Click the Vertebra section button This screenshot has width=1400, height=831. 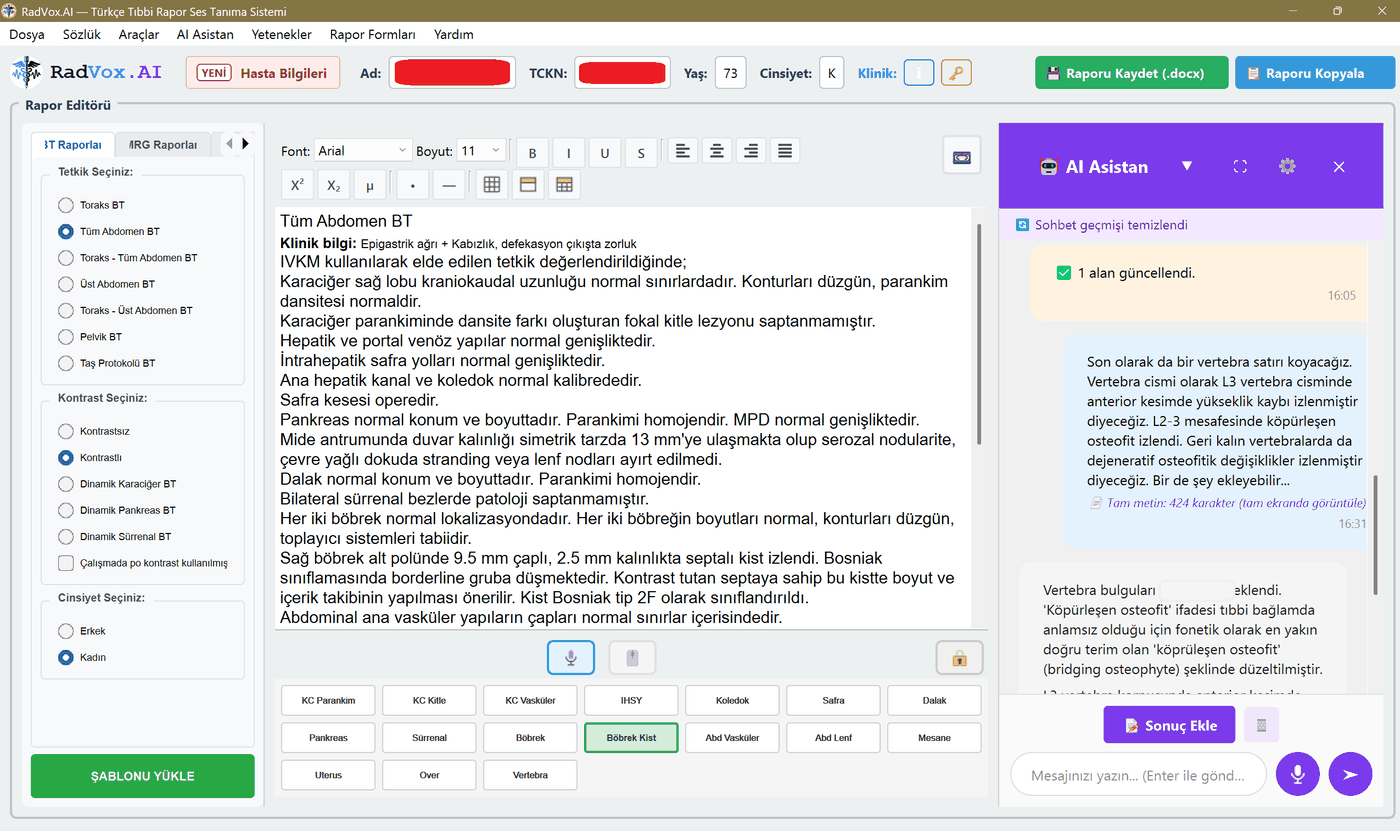pyautogui.click(x=530, y=775)
